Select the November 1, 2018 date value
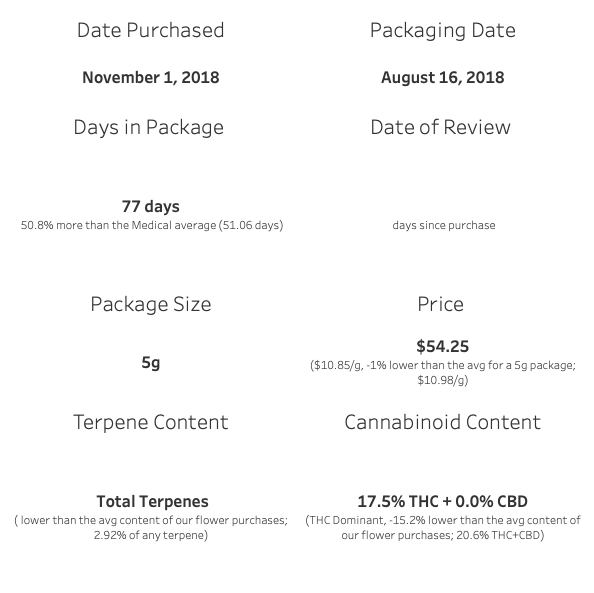This screenshot has height=593, width=594. pos(151,77)
